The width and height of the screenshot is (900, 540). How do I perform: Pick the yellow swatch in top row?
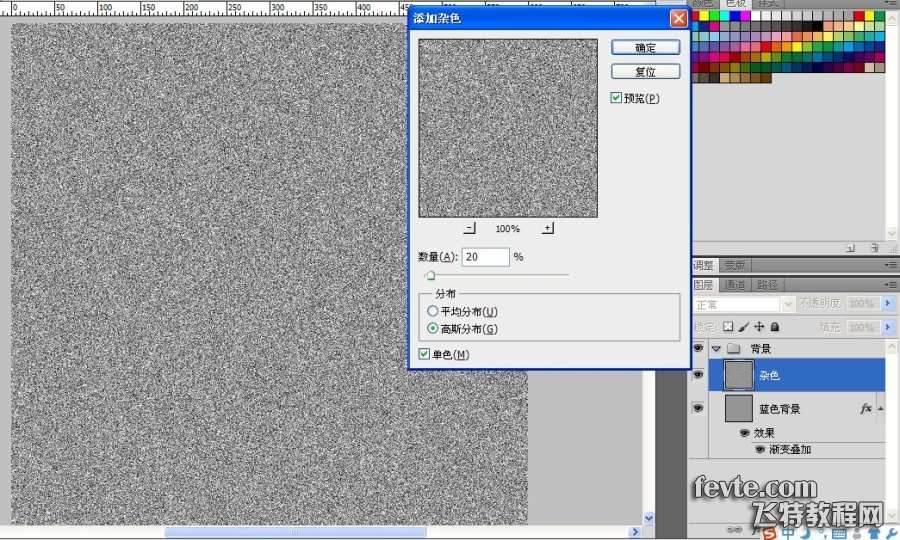pyautogui.click(x=704, y=16)
